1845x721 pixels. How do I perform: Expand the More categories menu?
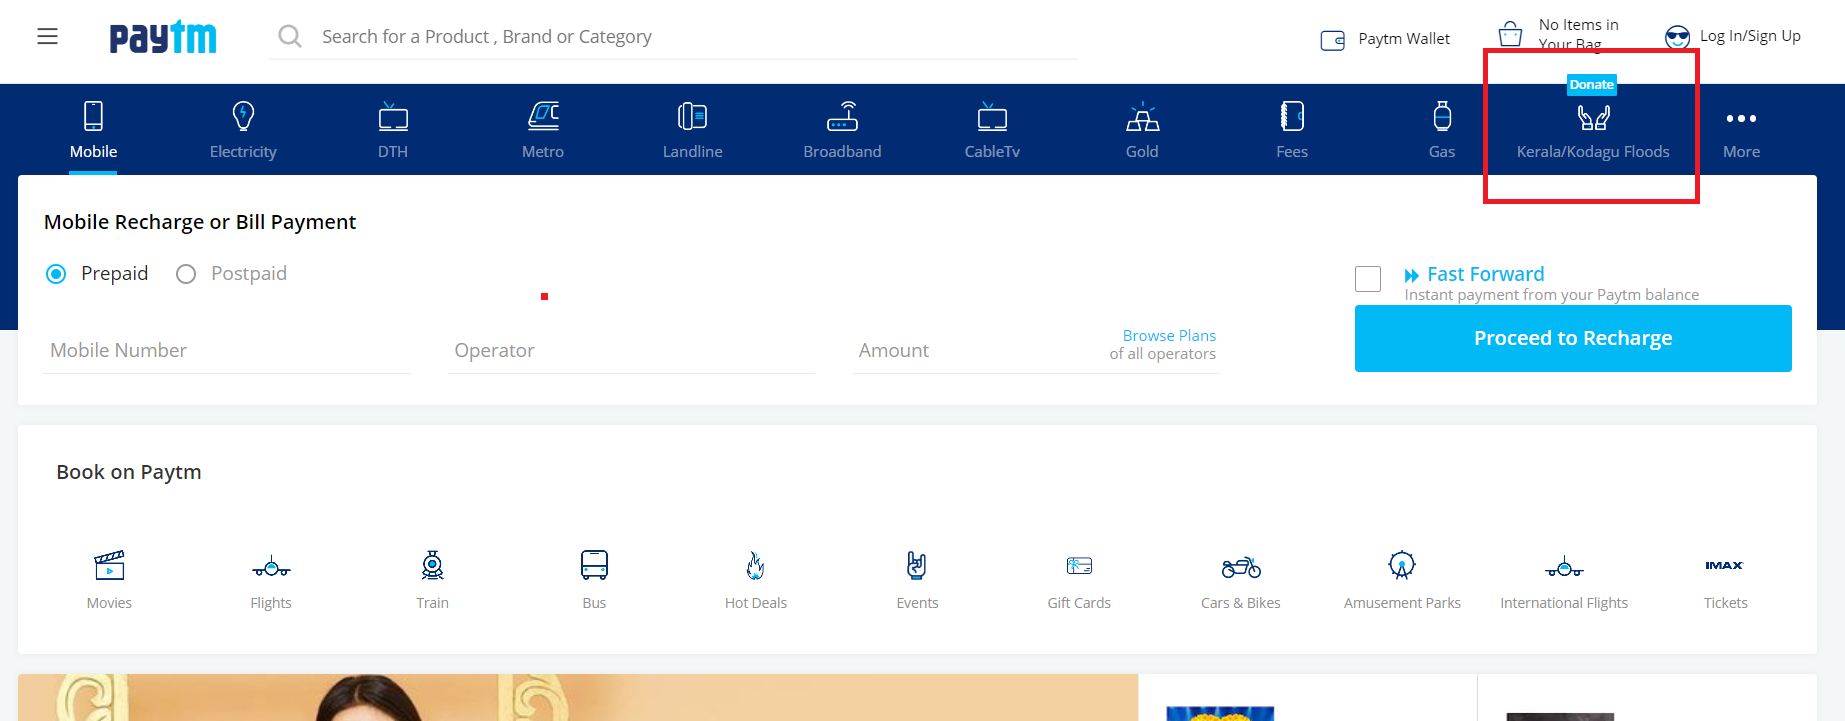(1741, 130)
